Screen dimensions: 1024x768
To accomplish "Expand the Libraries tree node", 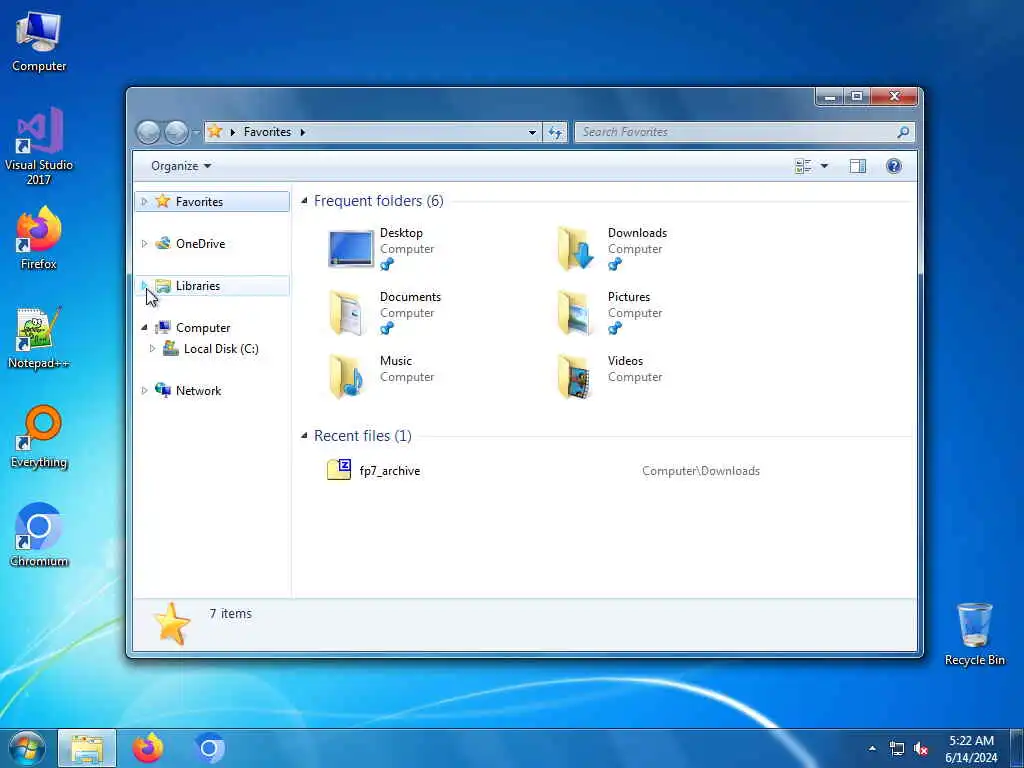I will tap(144, 285).
